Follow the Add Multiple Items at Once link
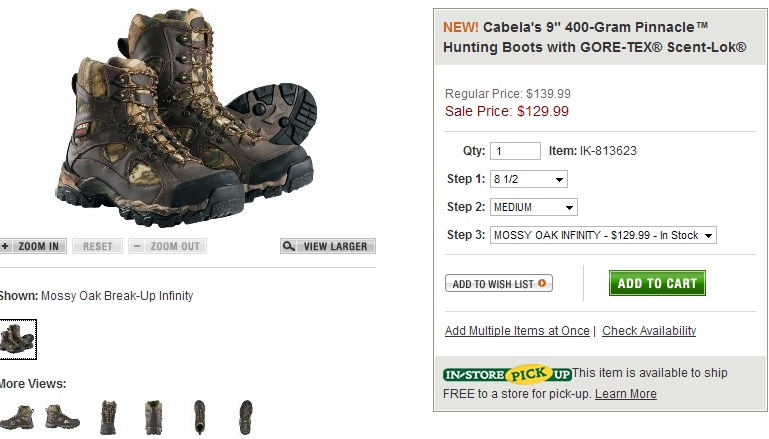769x439 pixels. (x=517, y=331)
